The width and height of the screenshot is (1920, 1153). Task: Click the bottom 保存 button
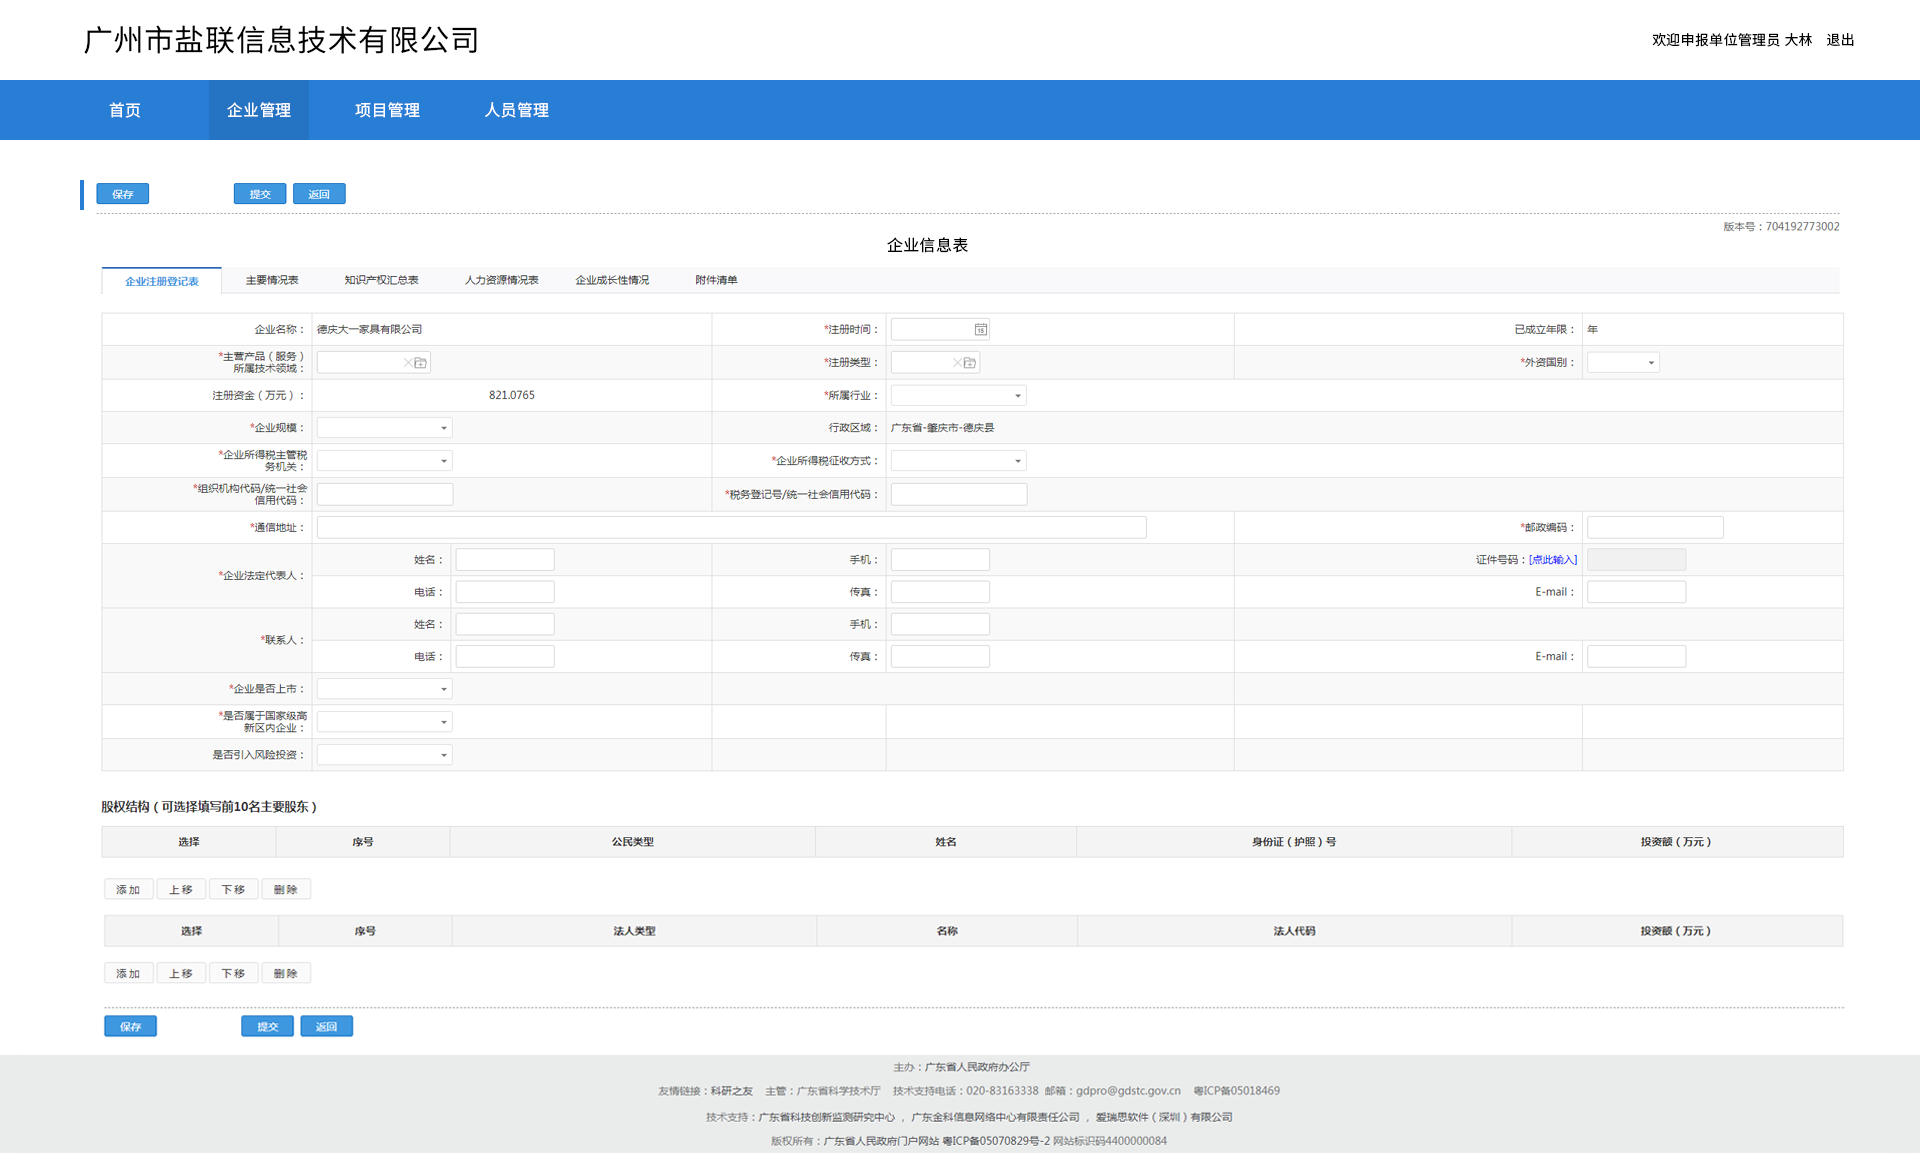(131, 1026)
